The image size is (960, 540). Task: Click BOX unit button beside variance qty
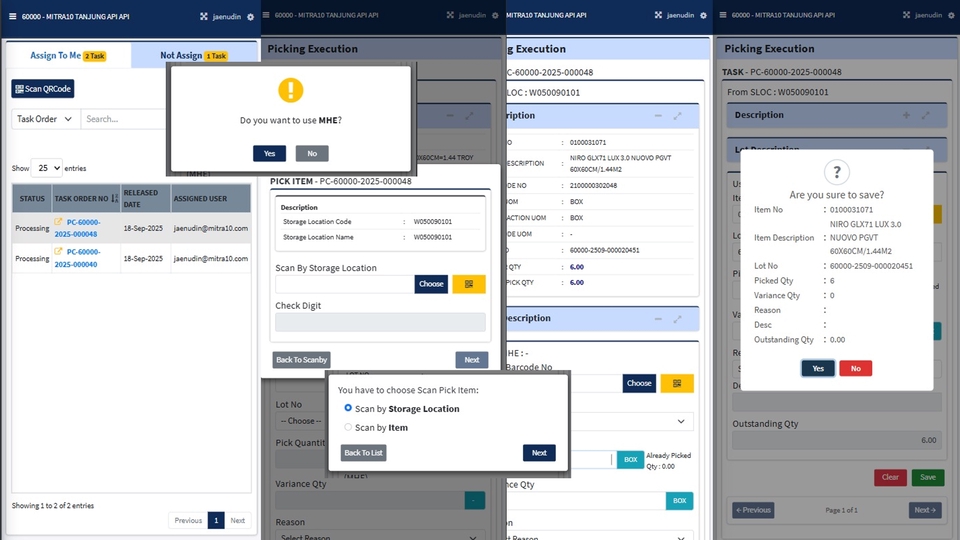(x=680, y=501)
